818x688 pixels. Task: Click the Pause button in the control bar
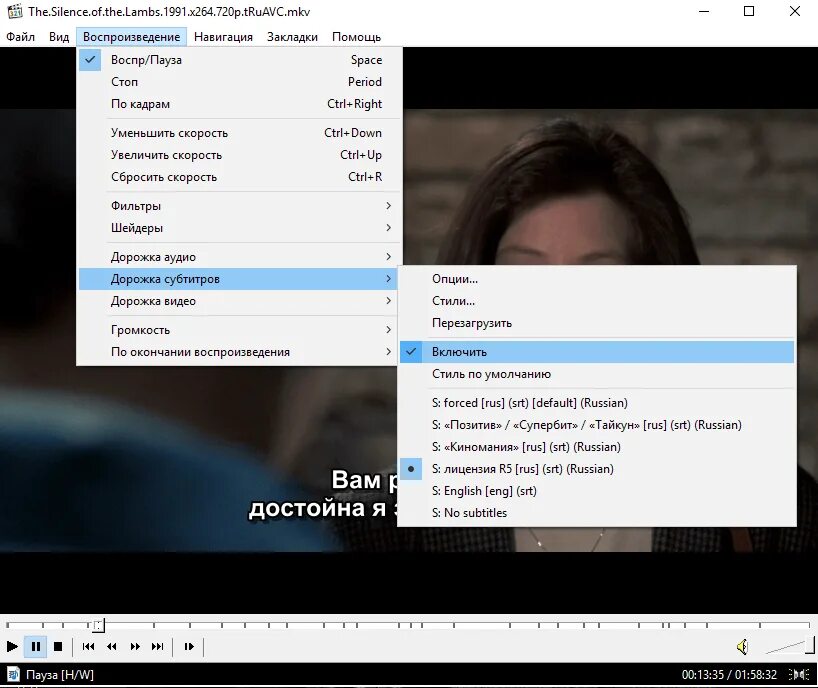35,647
